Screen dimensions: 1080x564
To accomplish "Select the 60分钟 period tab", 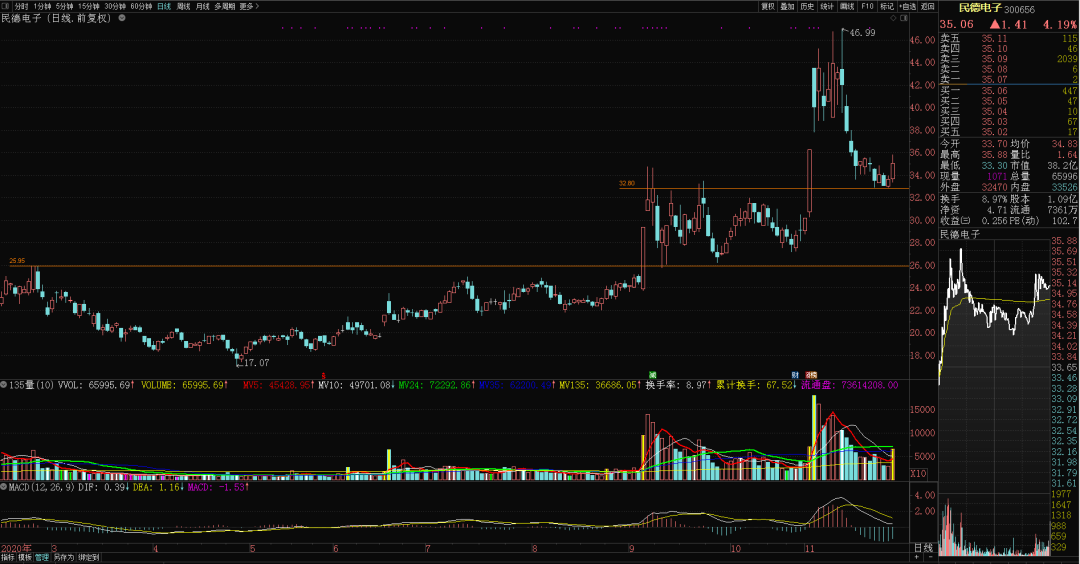I will (141, 6).
